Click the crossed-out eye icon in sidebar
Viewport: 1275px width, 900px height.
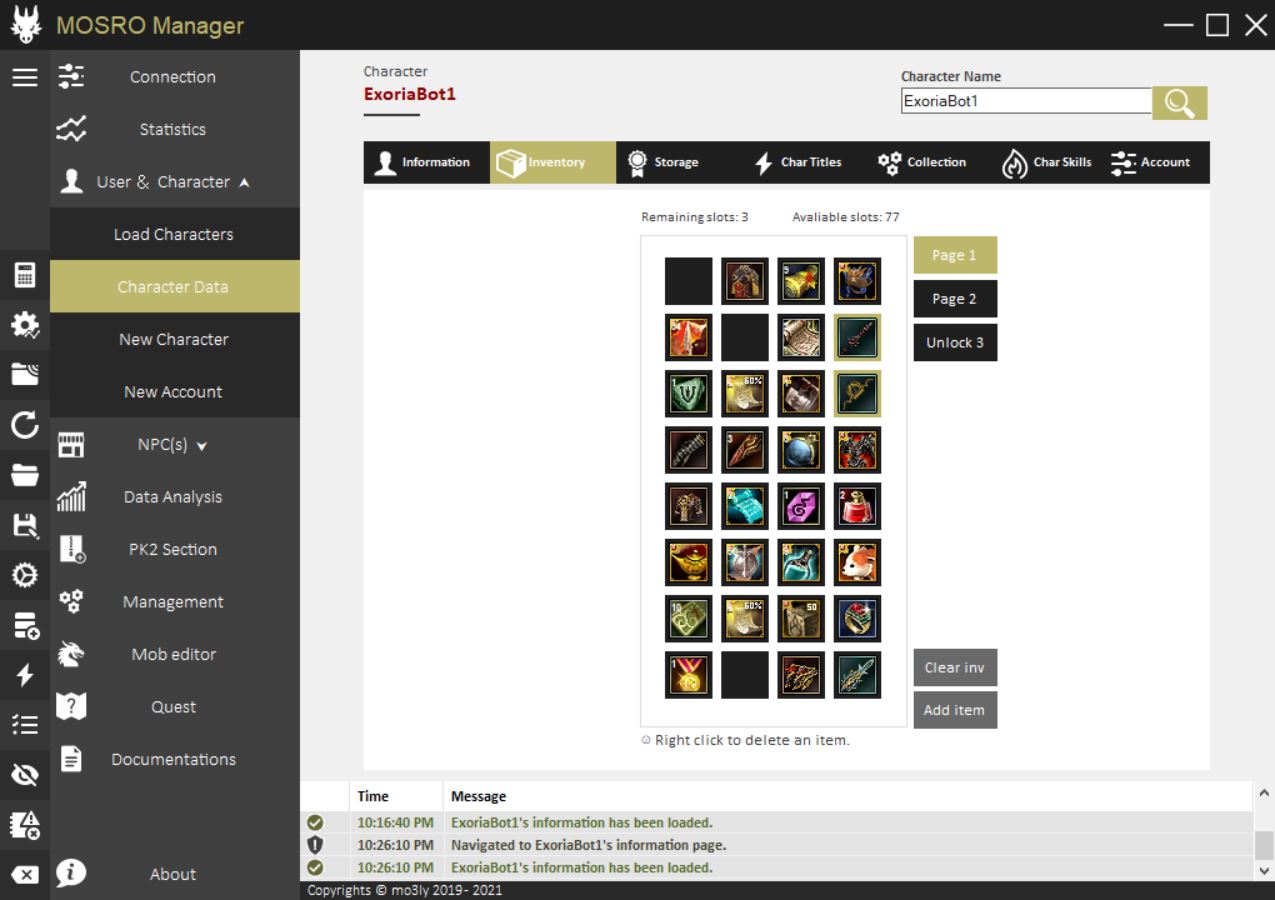25,776
